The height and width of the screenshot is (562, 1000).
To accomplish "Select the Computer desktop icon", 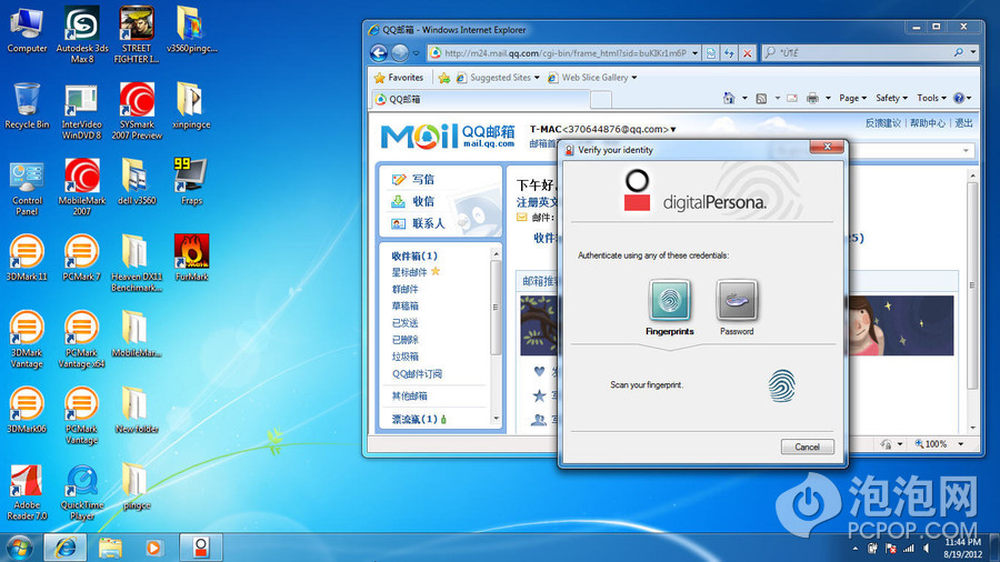I will click(27, 30).
